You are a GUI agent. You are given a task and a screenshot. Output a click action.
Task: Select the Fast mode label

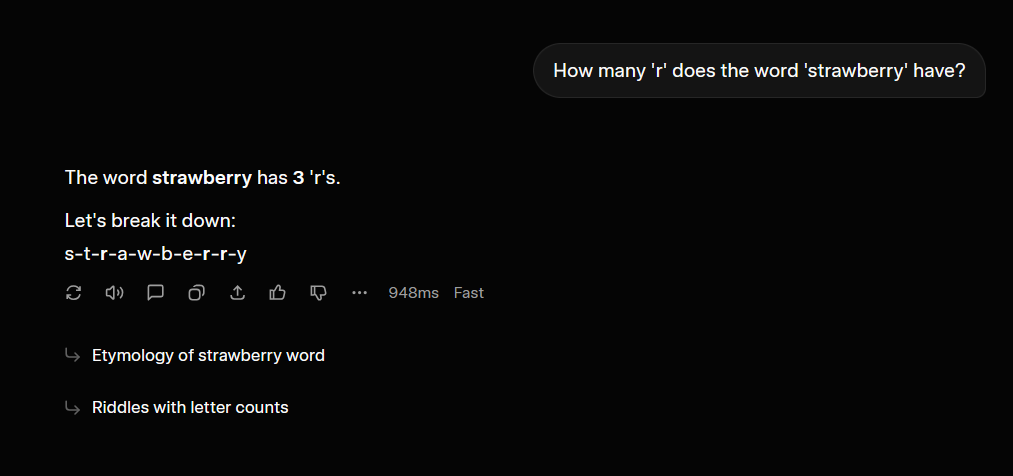(x=468, y=293)
